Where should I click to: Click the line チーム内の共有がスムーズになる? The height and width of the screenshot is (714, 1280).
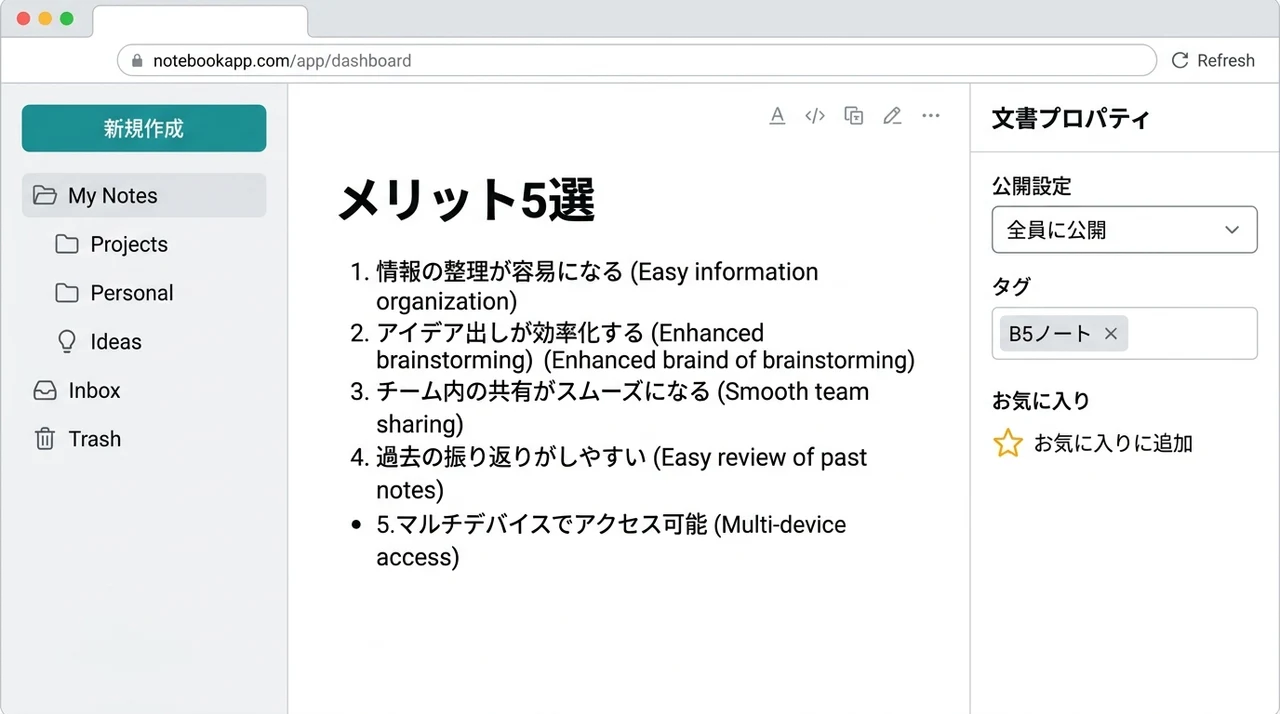coord(543,392)
